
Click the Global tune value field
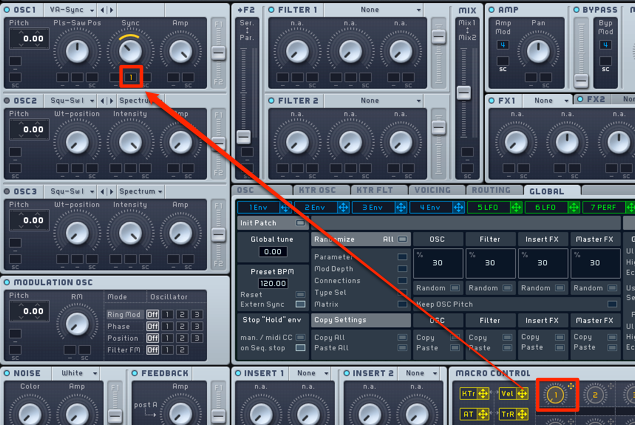[x=273, y=252]
